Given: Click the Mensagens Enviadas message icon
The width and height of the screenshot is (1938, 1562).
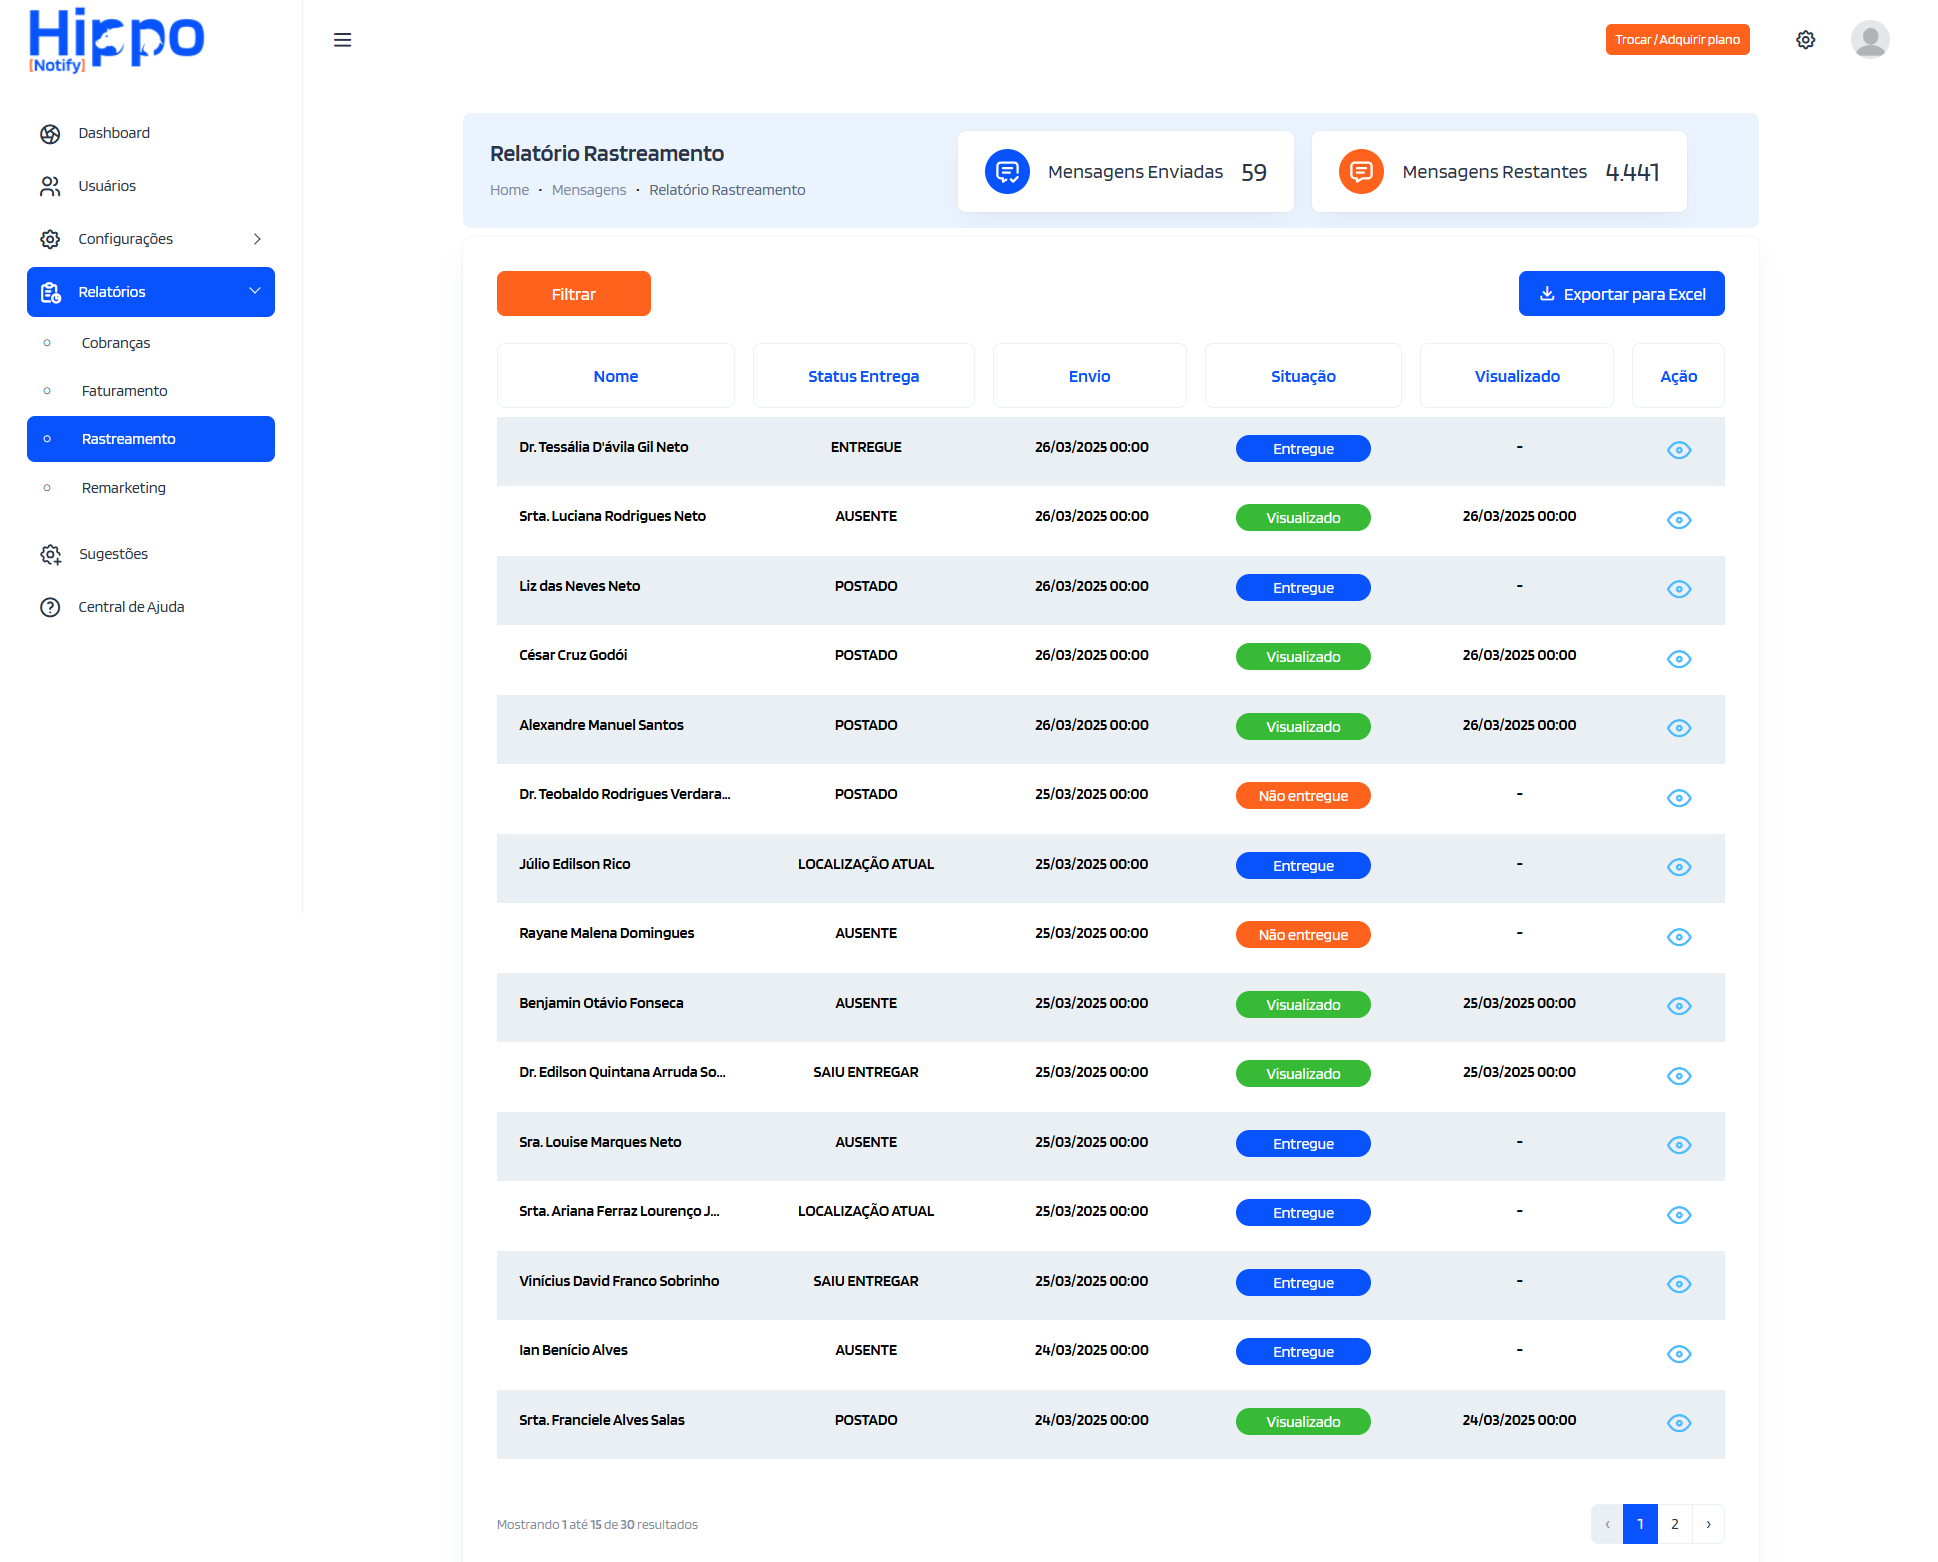Looking at the screenshot, I should pos(1007,171).
